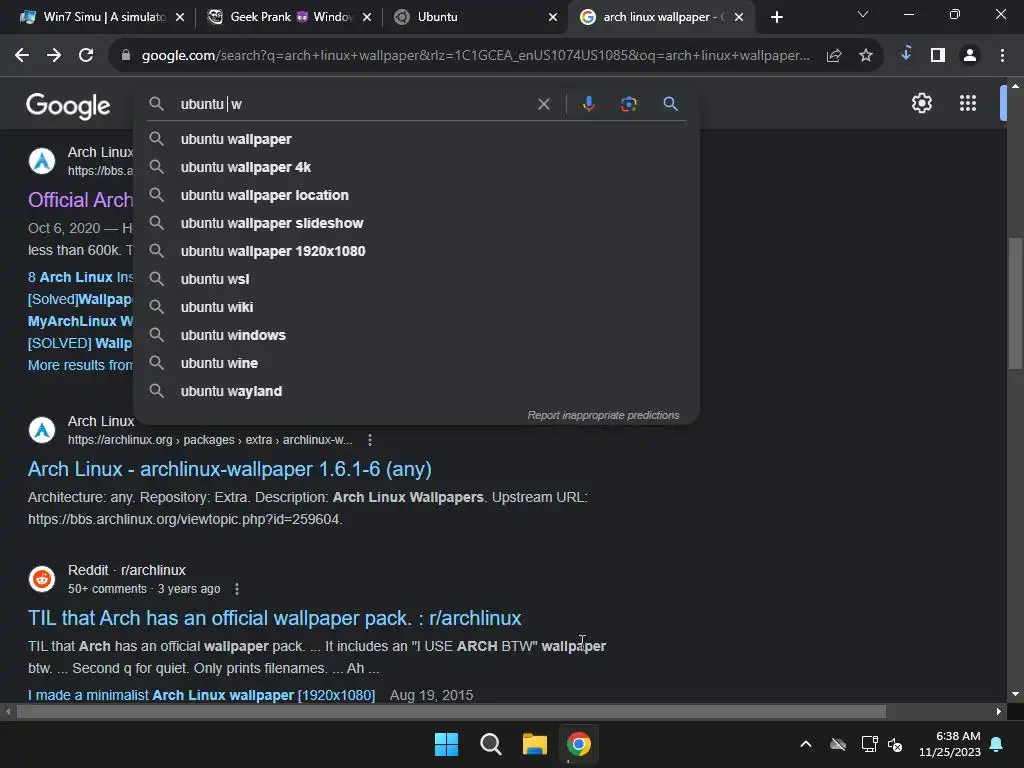The width and height of the screenshot is (1024, 768).
Task: Click Chrome icon in the taskbar
Action: pos(579,744)
